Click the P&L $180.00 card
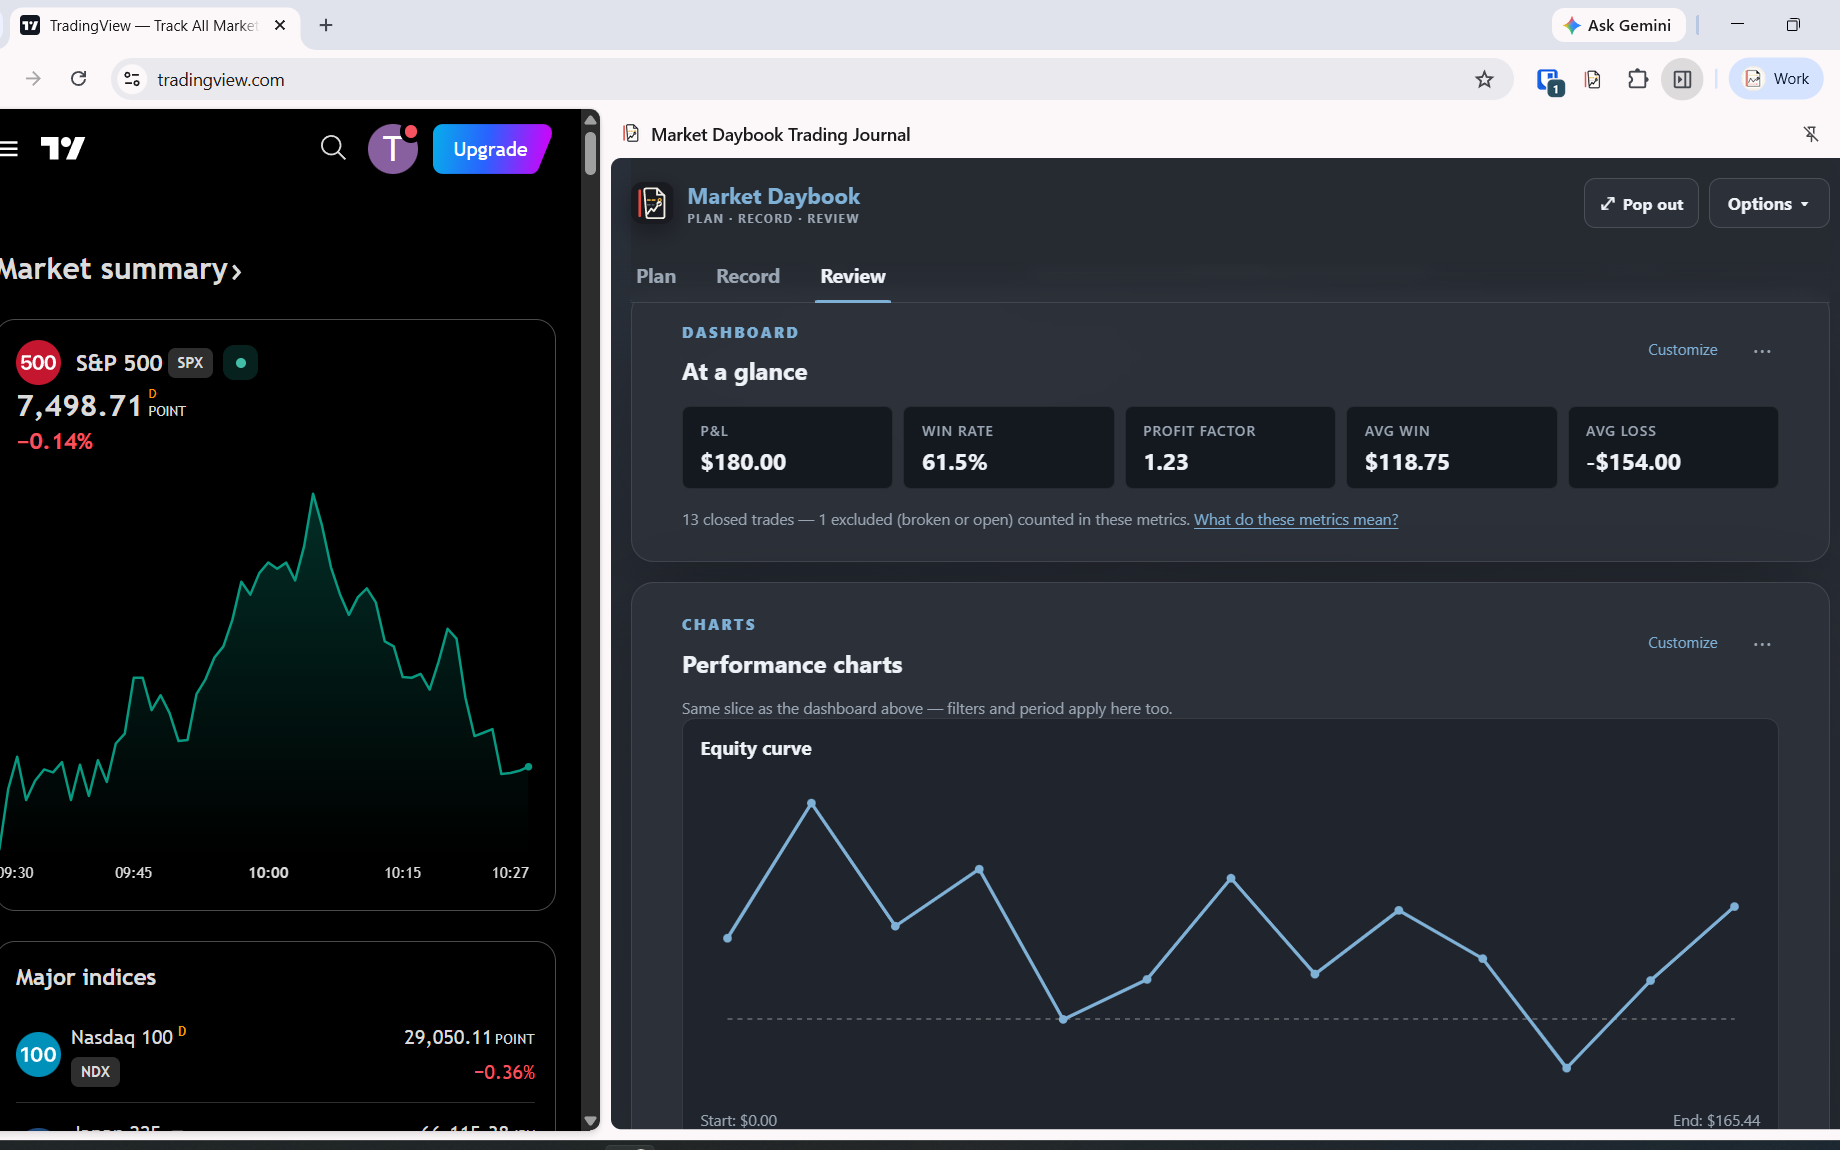1840x1150 pixels. (x=787, y=447)
